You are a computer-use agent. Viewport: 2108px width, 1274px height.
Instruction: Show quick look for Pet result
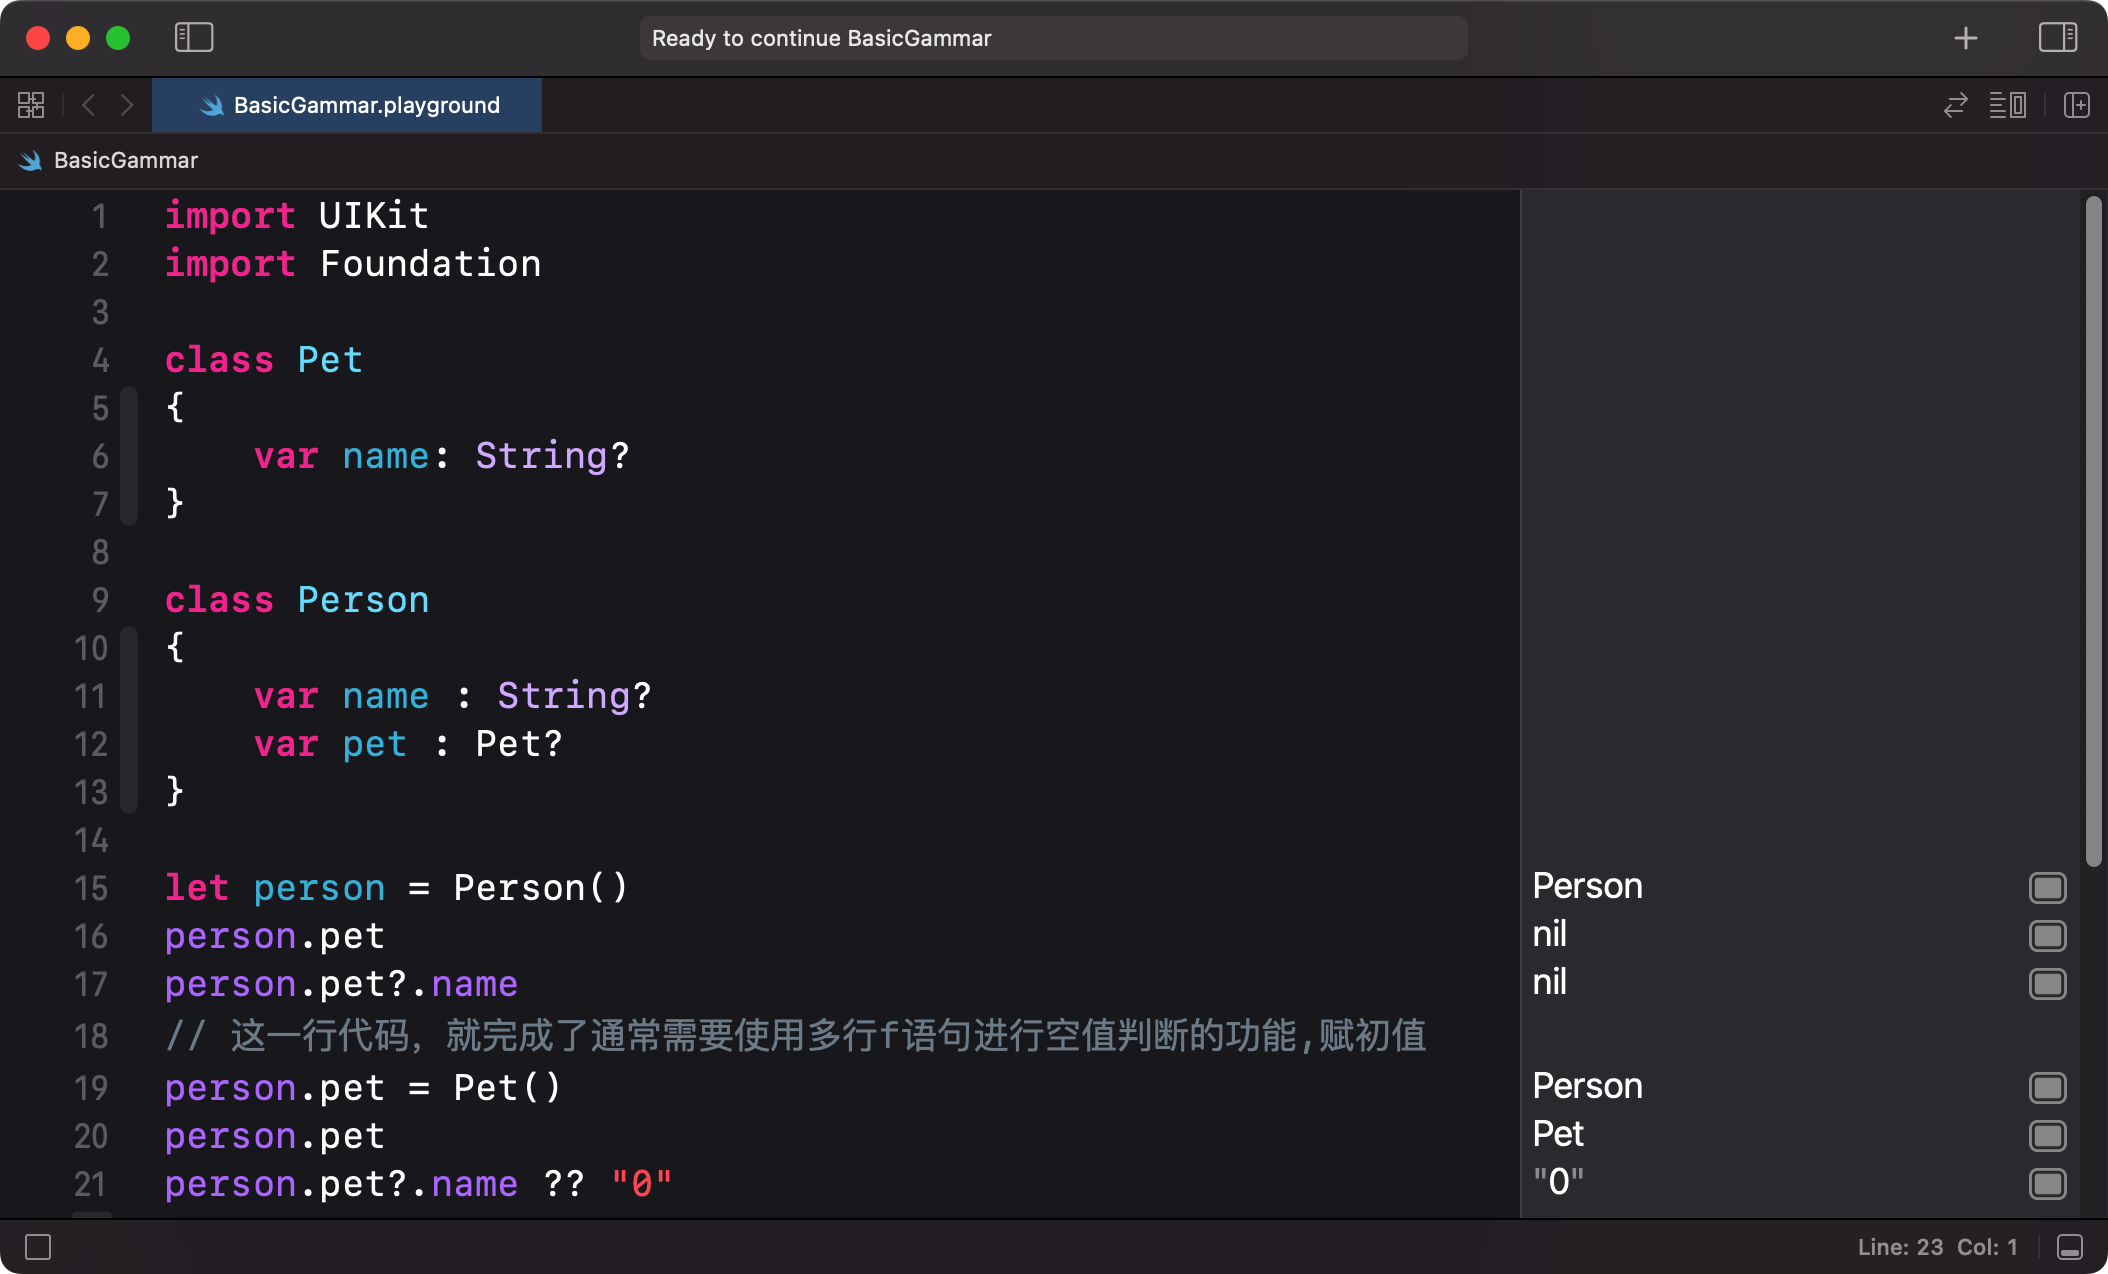click(2047, 1136)
